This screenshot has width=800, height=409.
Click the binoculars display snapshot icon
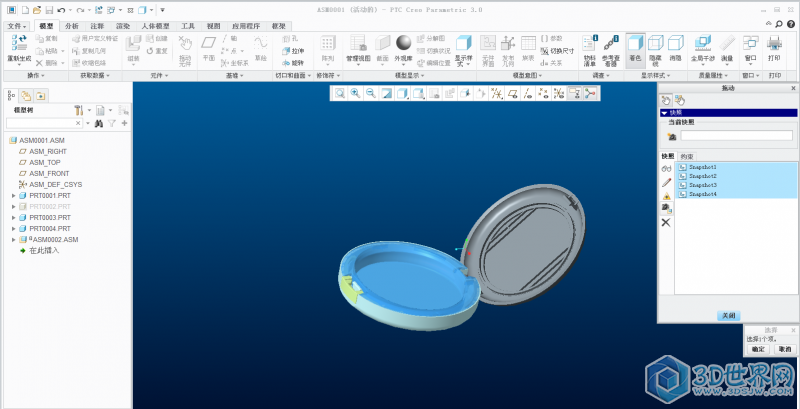pos(666,168)
